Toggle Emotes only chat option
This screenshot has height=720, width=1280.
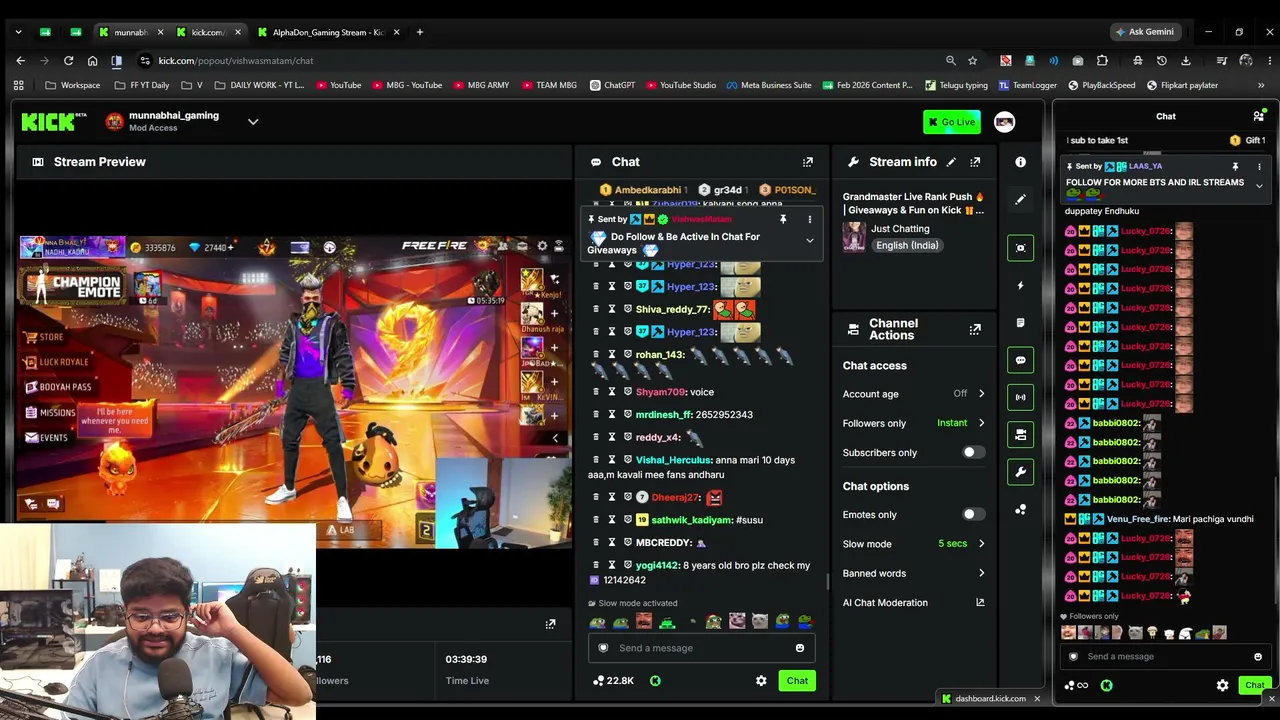[973, 515]
